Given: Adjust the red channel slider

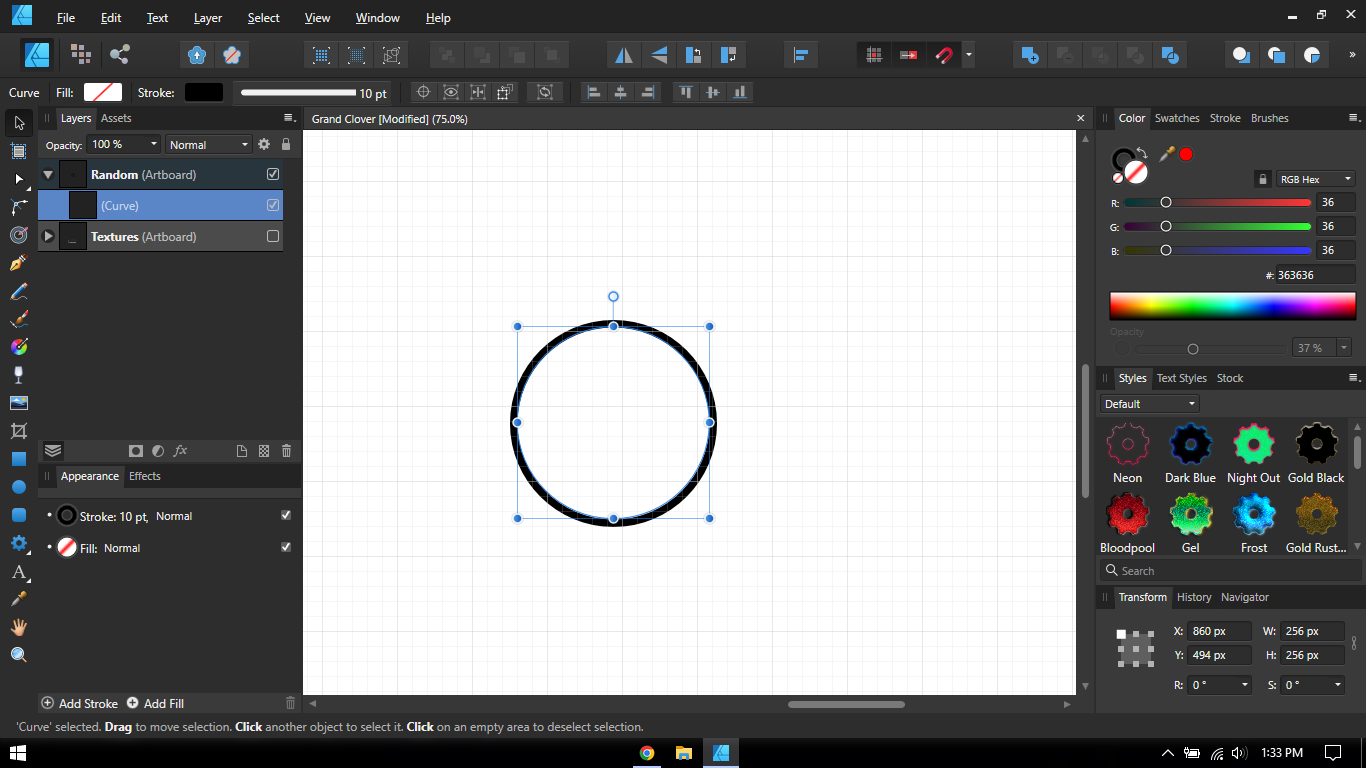Looking at the screenshot, I should click(1166, 202).
